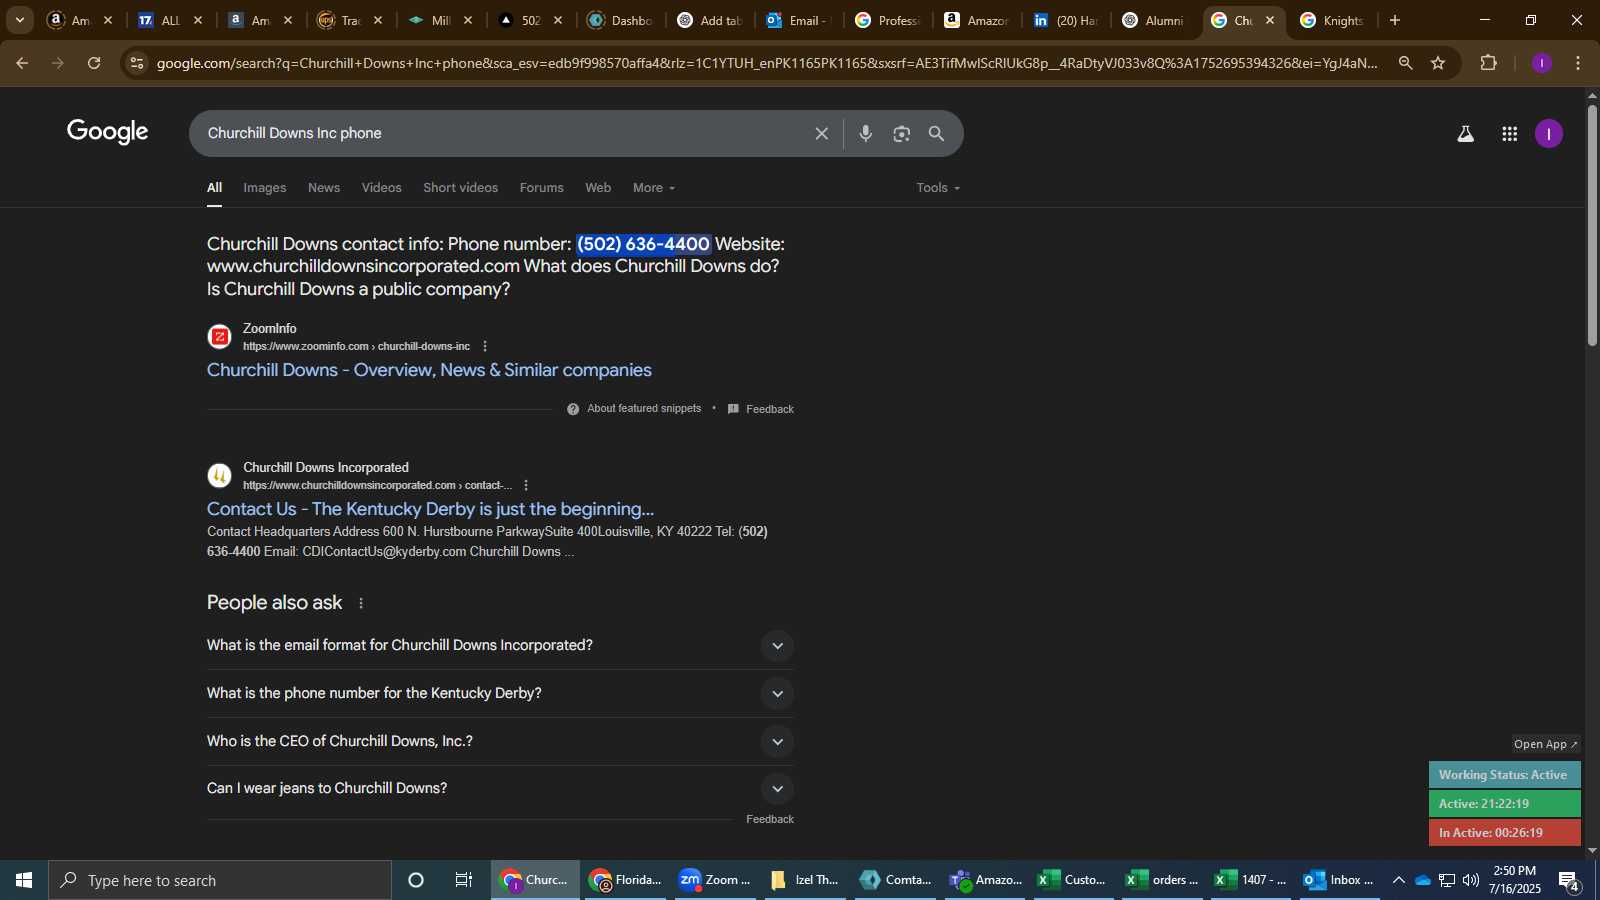Open Cortana circle on taskbar
1600x900 pixels.
point(416,880)
